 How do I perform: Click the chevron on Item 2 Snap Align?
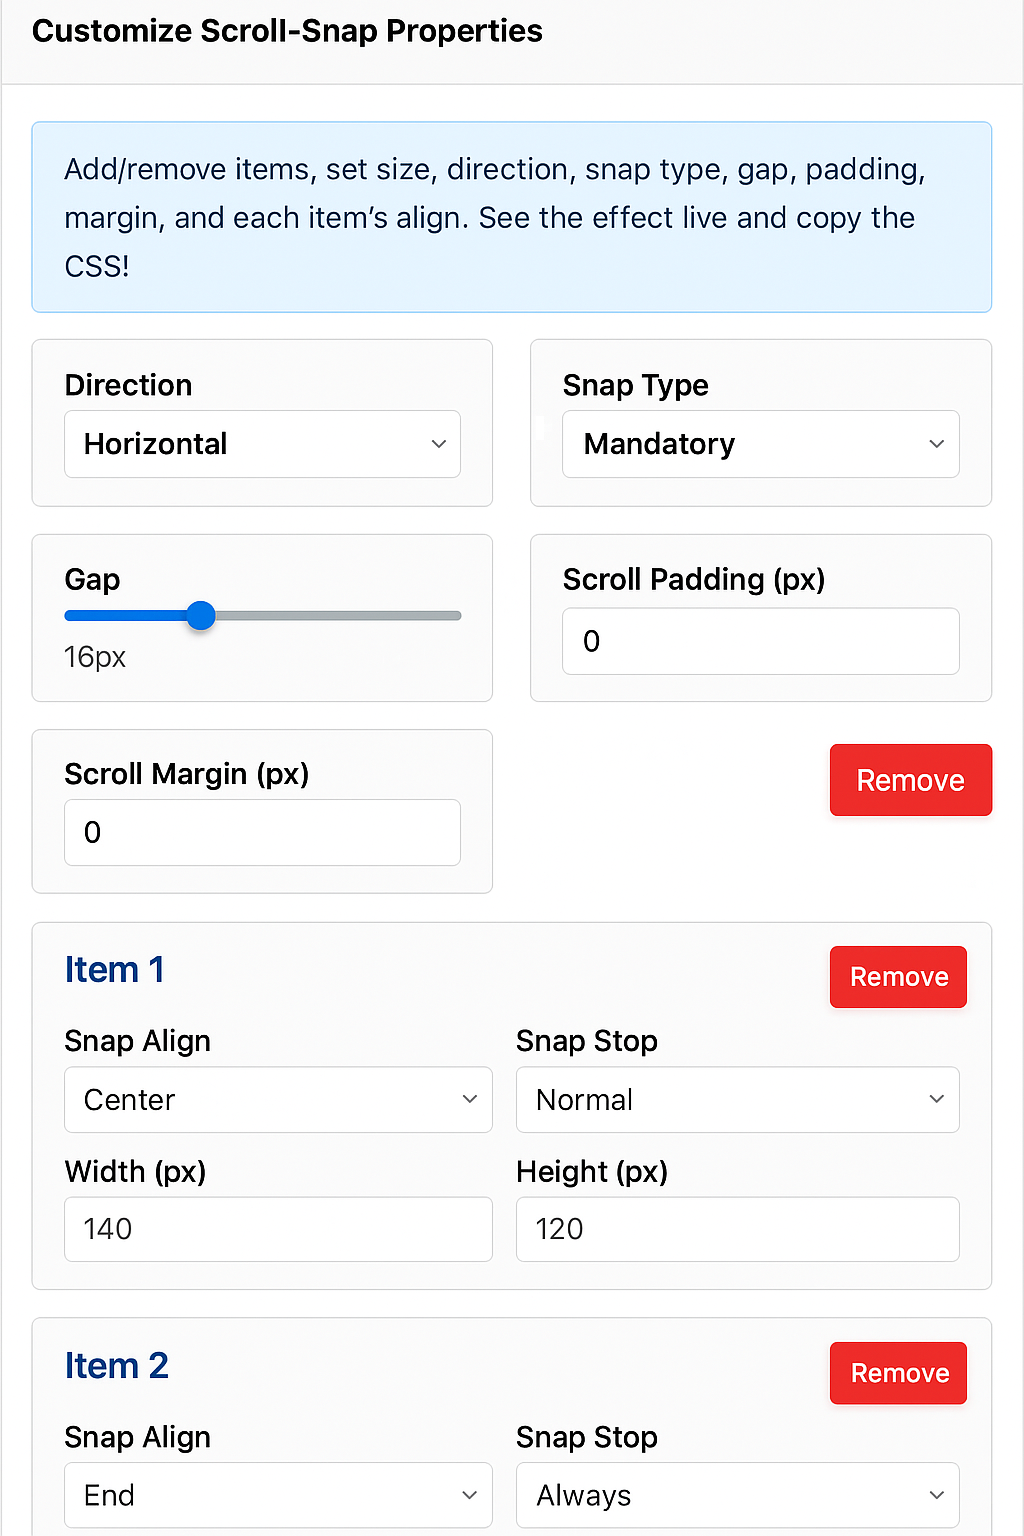tap(469, 1495)
